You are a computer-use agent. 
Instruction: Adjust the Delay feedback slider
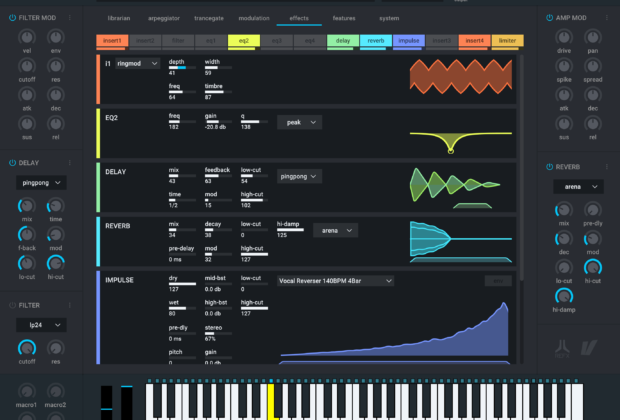[218, 176]
